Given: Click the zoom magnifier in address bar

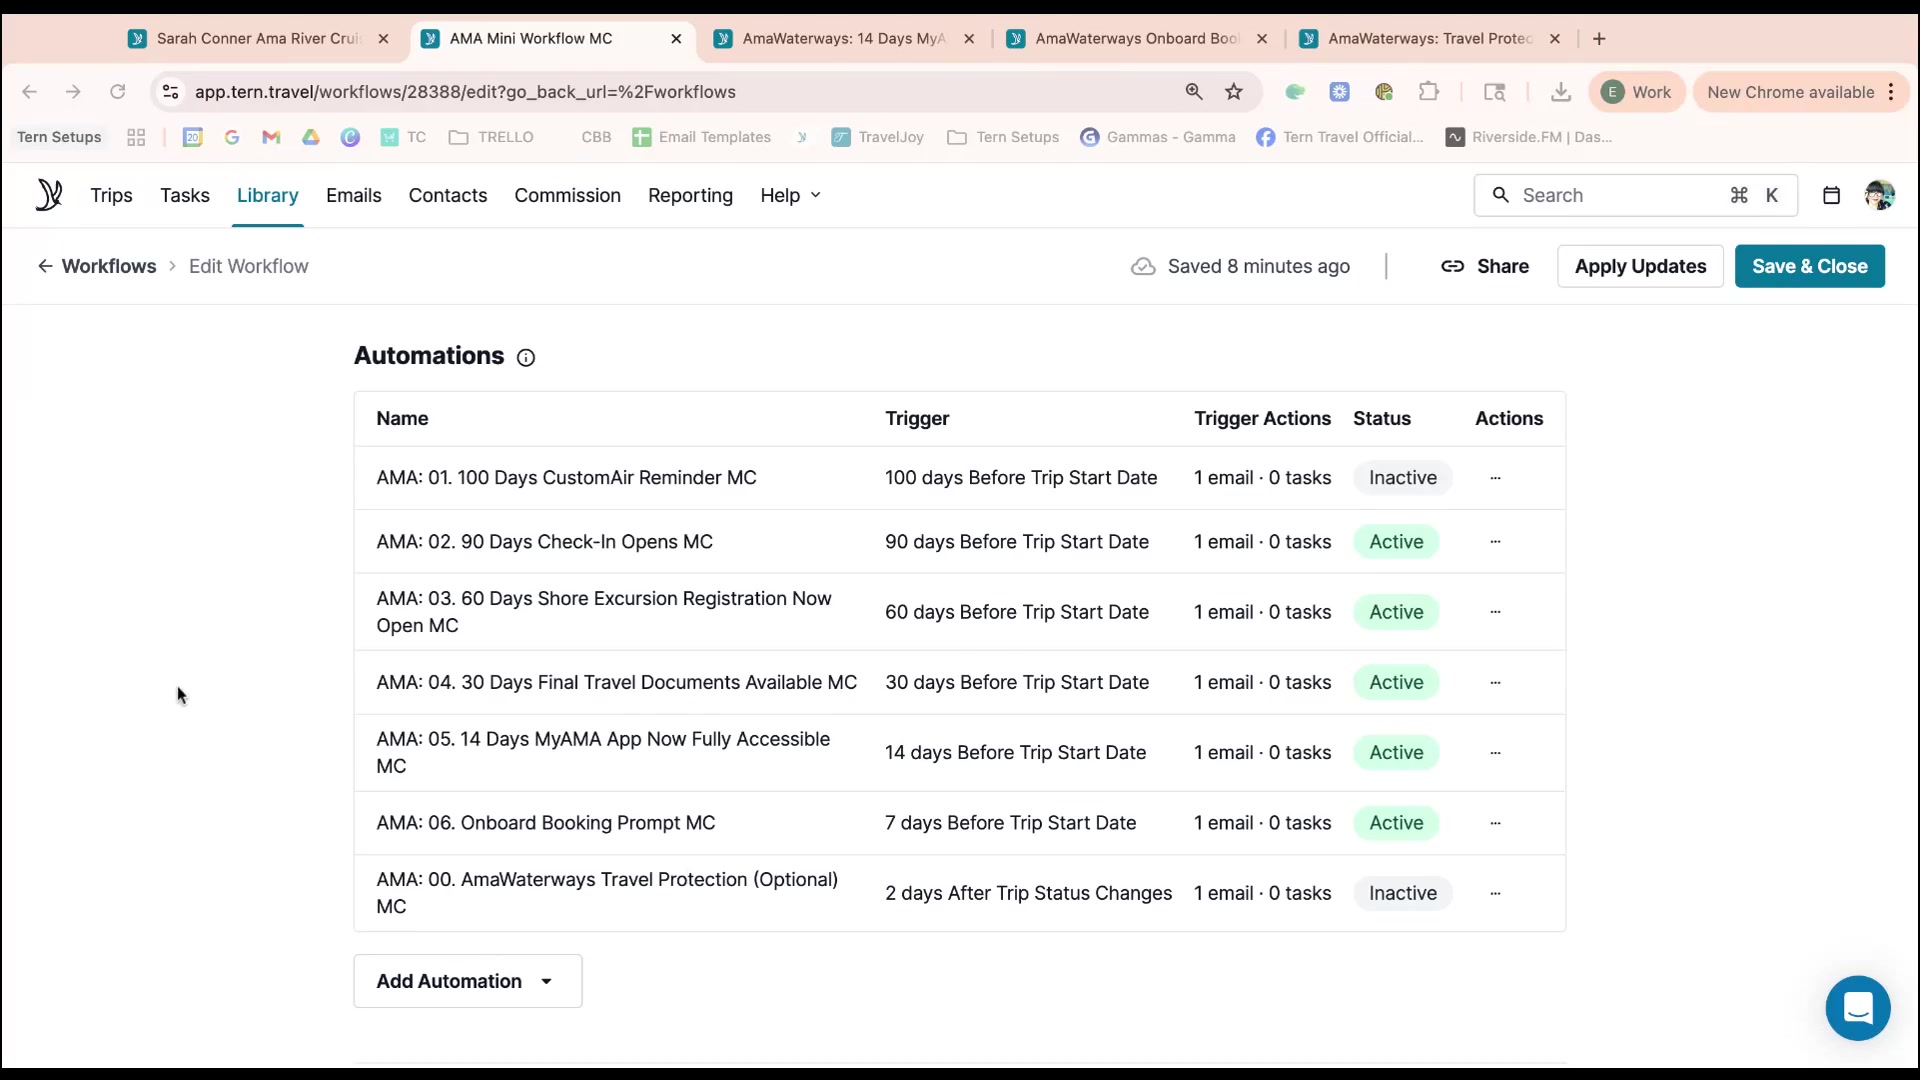Looking at the screenshot, I should click(x=1194, y=92).
